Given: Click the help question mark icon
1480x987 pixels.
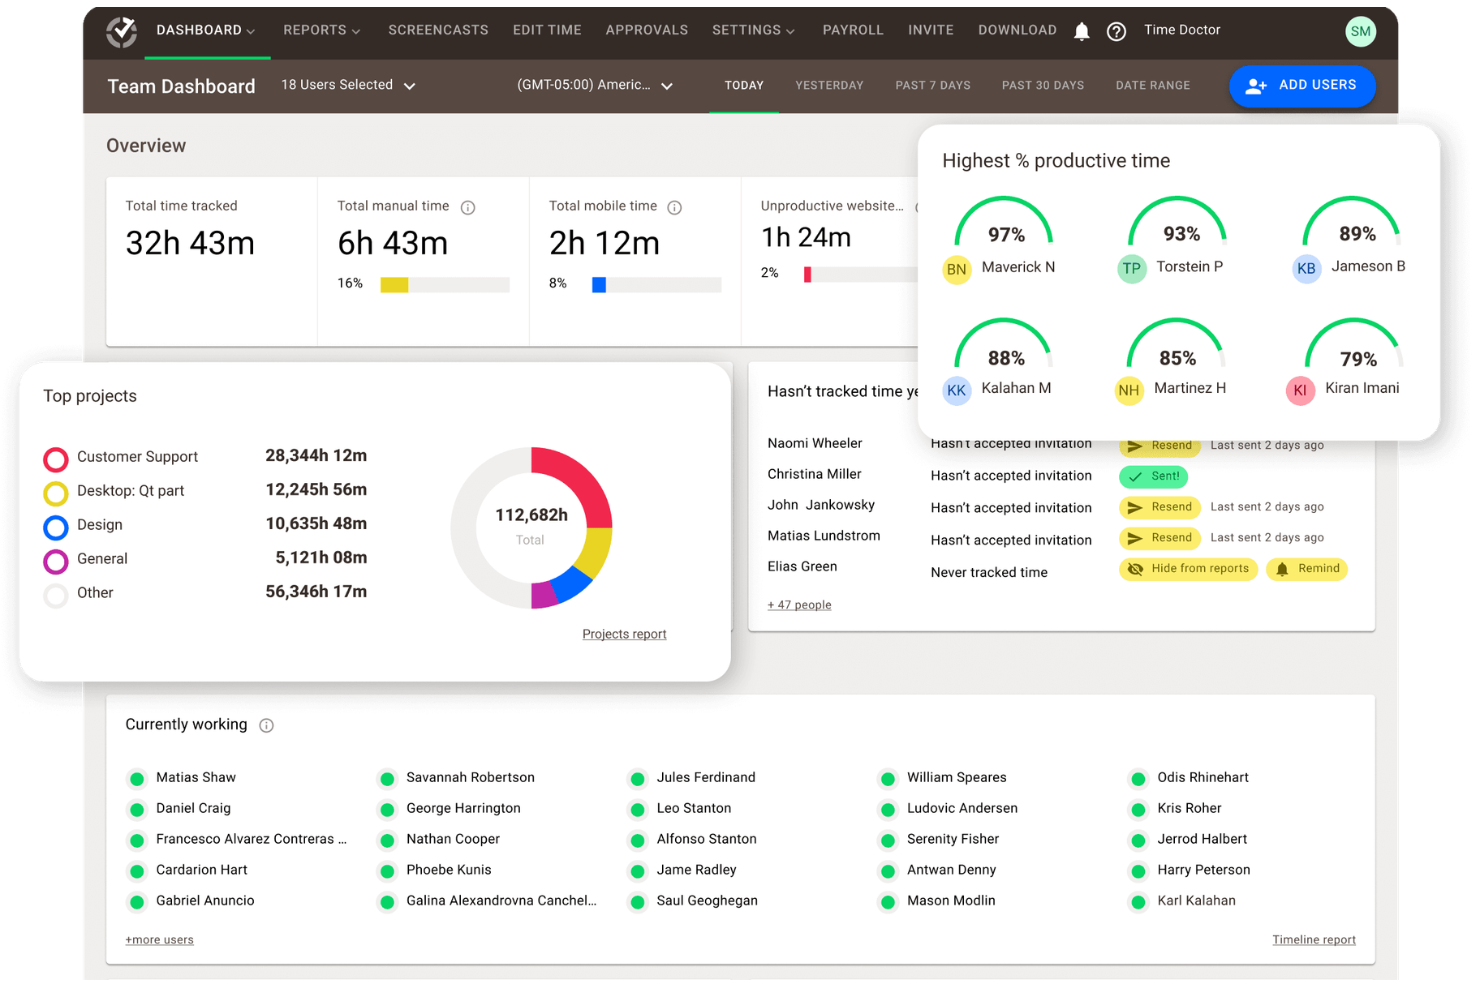Looking at the screenshot, I should click(1117, 31).
